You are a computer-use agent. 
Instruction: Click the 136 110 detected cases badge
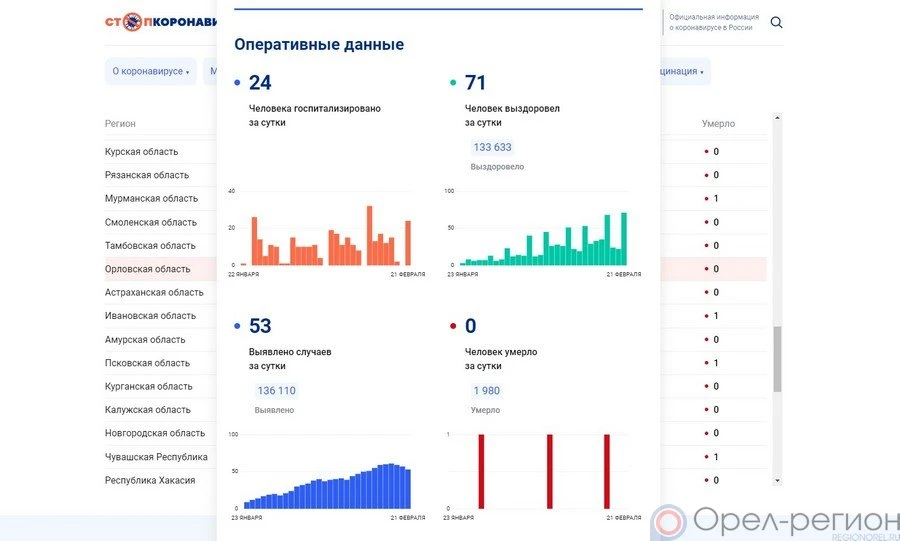[276, 391]
